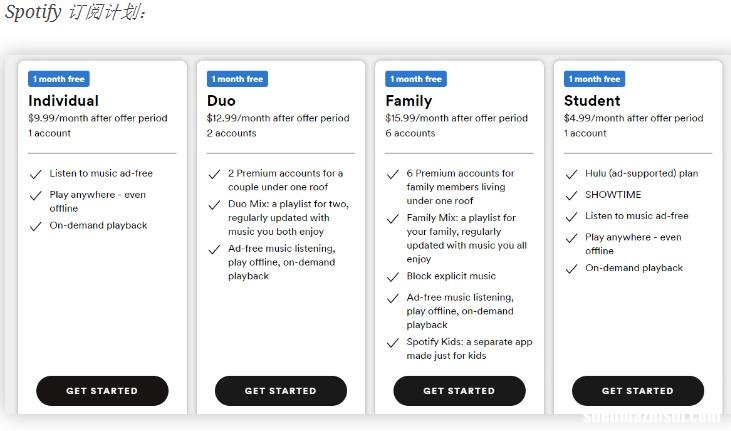731x431 pixels.
Task: Click the Student plan heading
Action: point(592,101)
